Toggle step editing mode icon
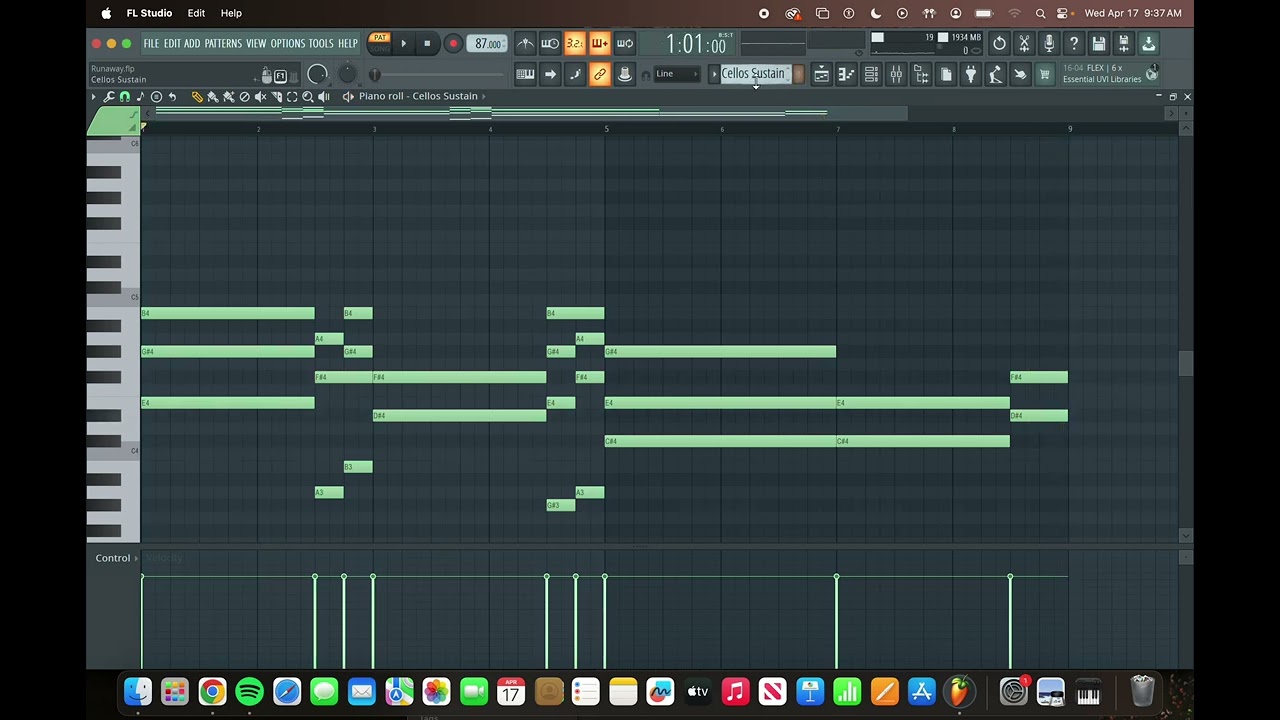This screenshot has height=720, width=1280. click(x=575, y=74)
